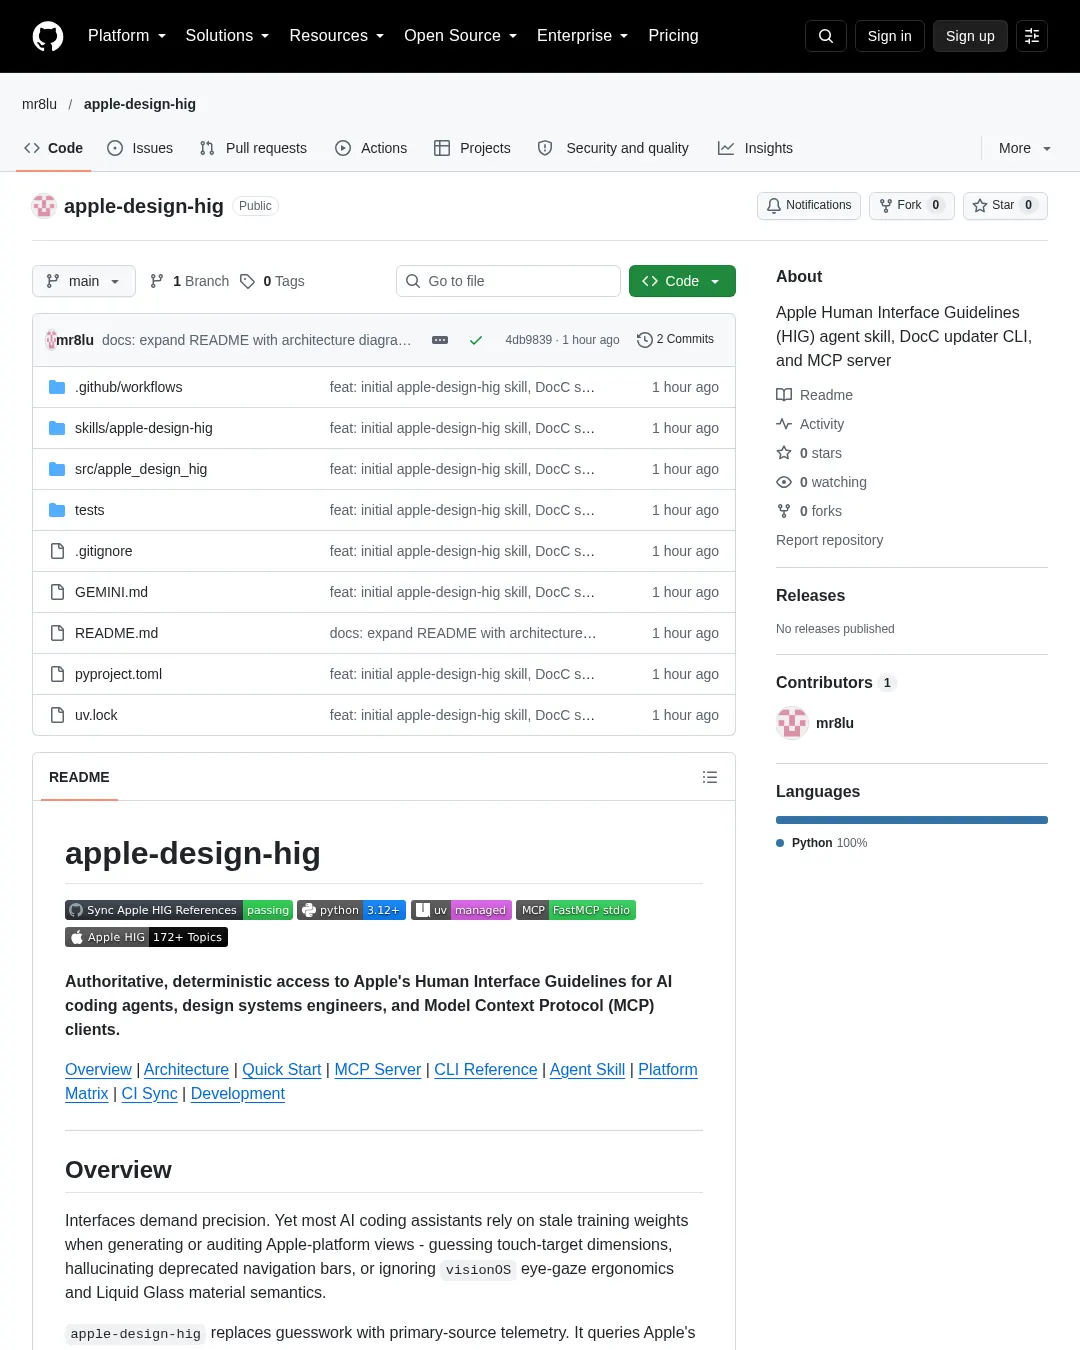The height and width of the screenshot is (1350, 1080).
Task: Click the .github/workflows folder icon
Action: (57, 387)
